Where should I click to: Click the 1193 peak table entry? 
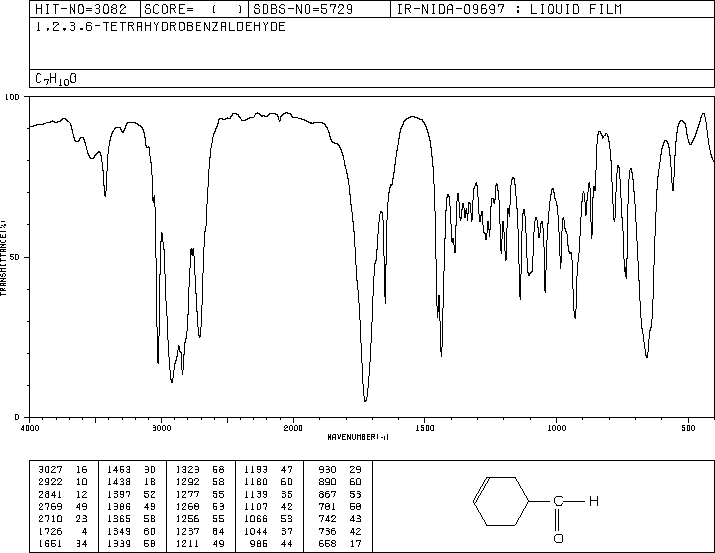(x=256, y=470)
